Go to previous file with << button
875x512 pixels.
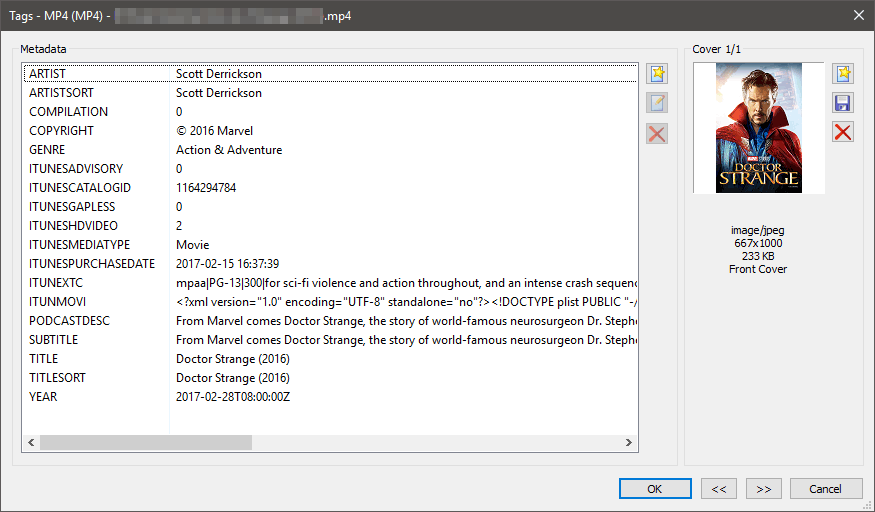pyautogui.click(x=719, y=489)
